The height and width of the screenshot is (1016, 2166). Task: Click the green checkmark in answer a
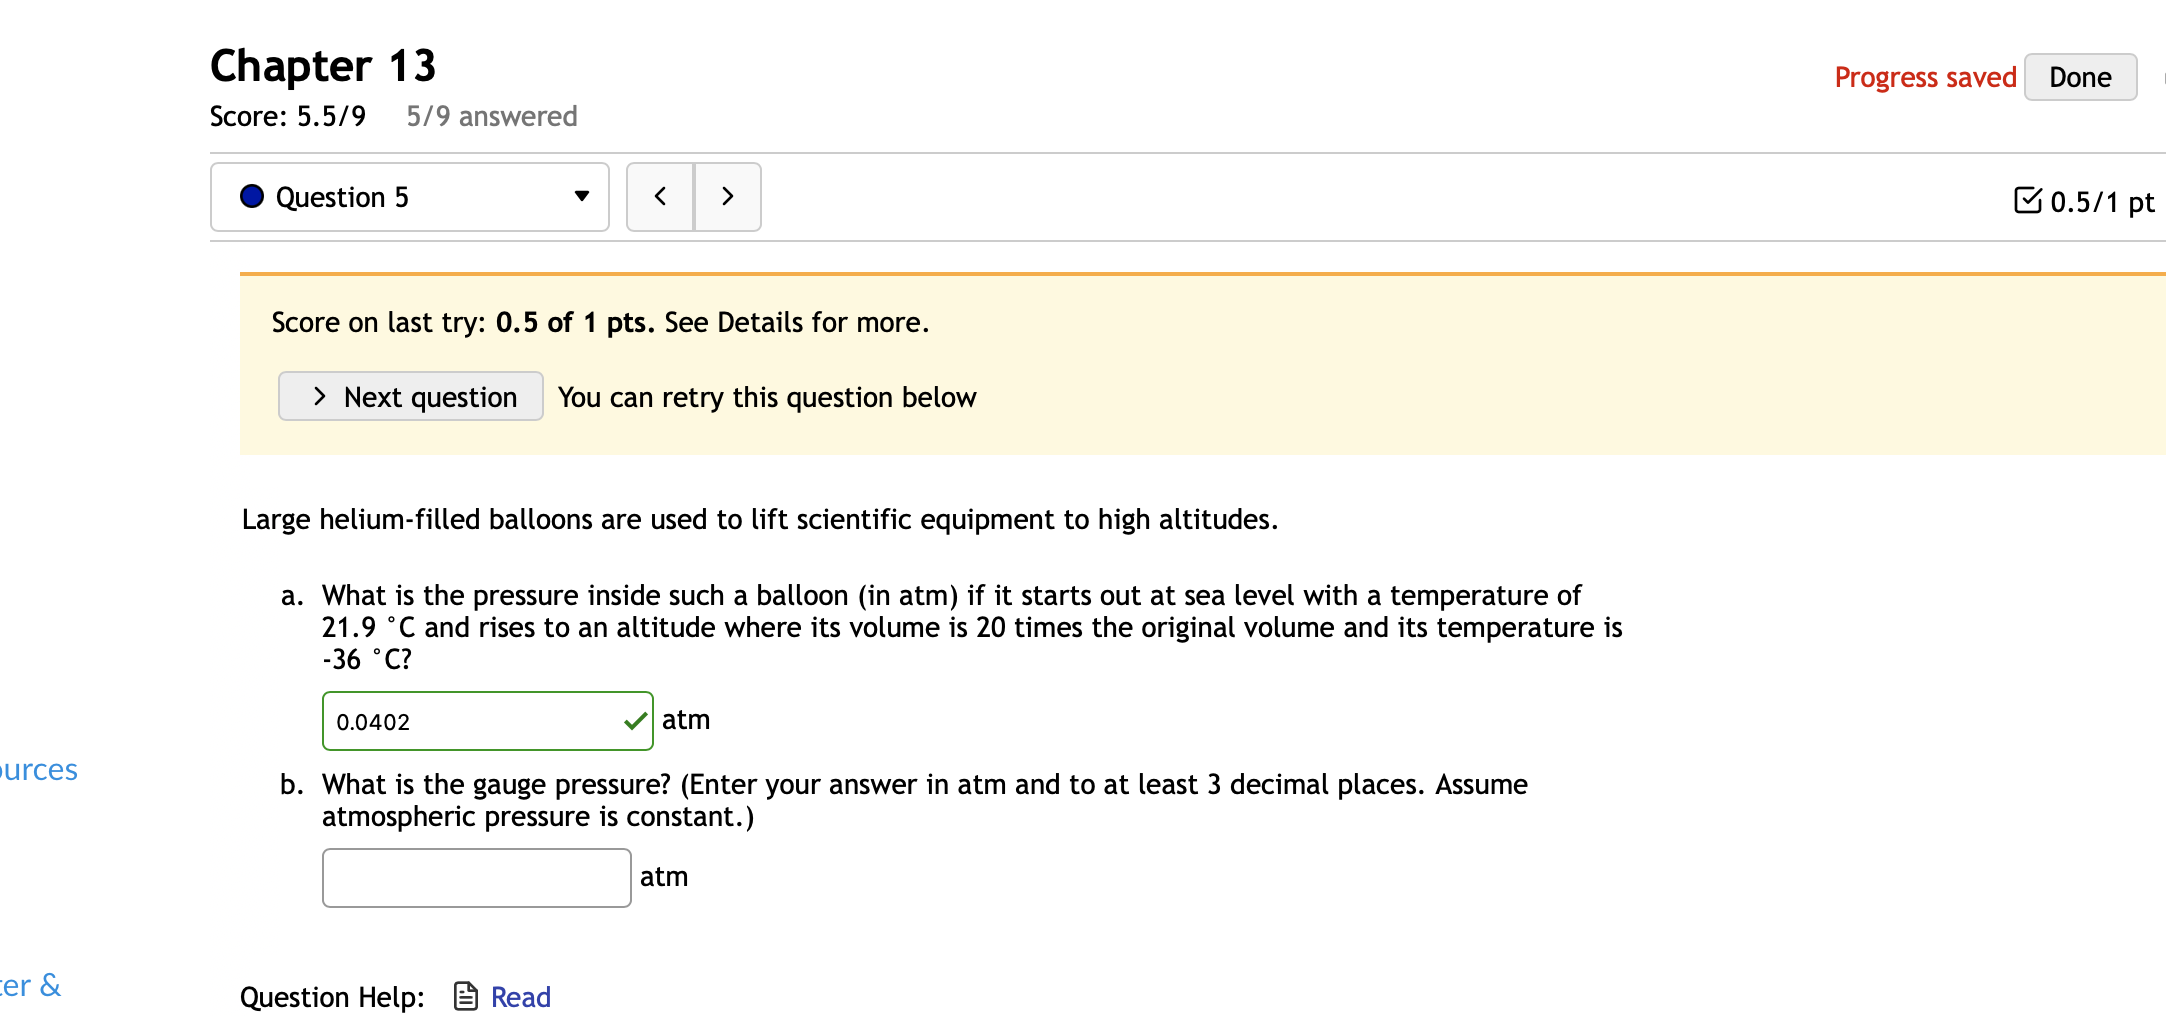coord(634,721)
